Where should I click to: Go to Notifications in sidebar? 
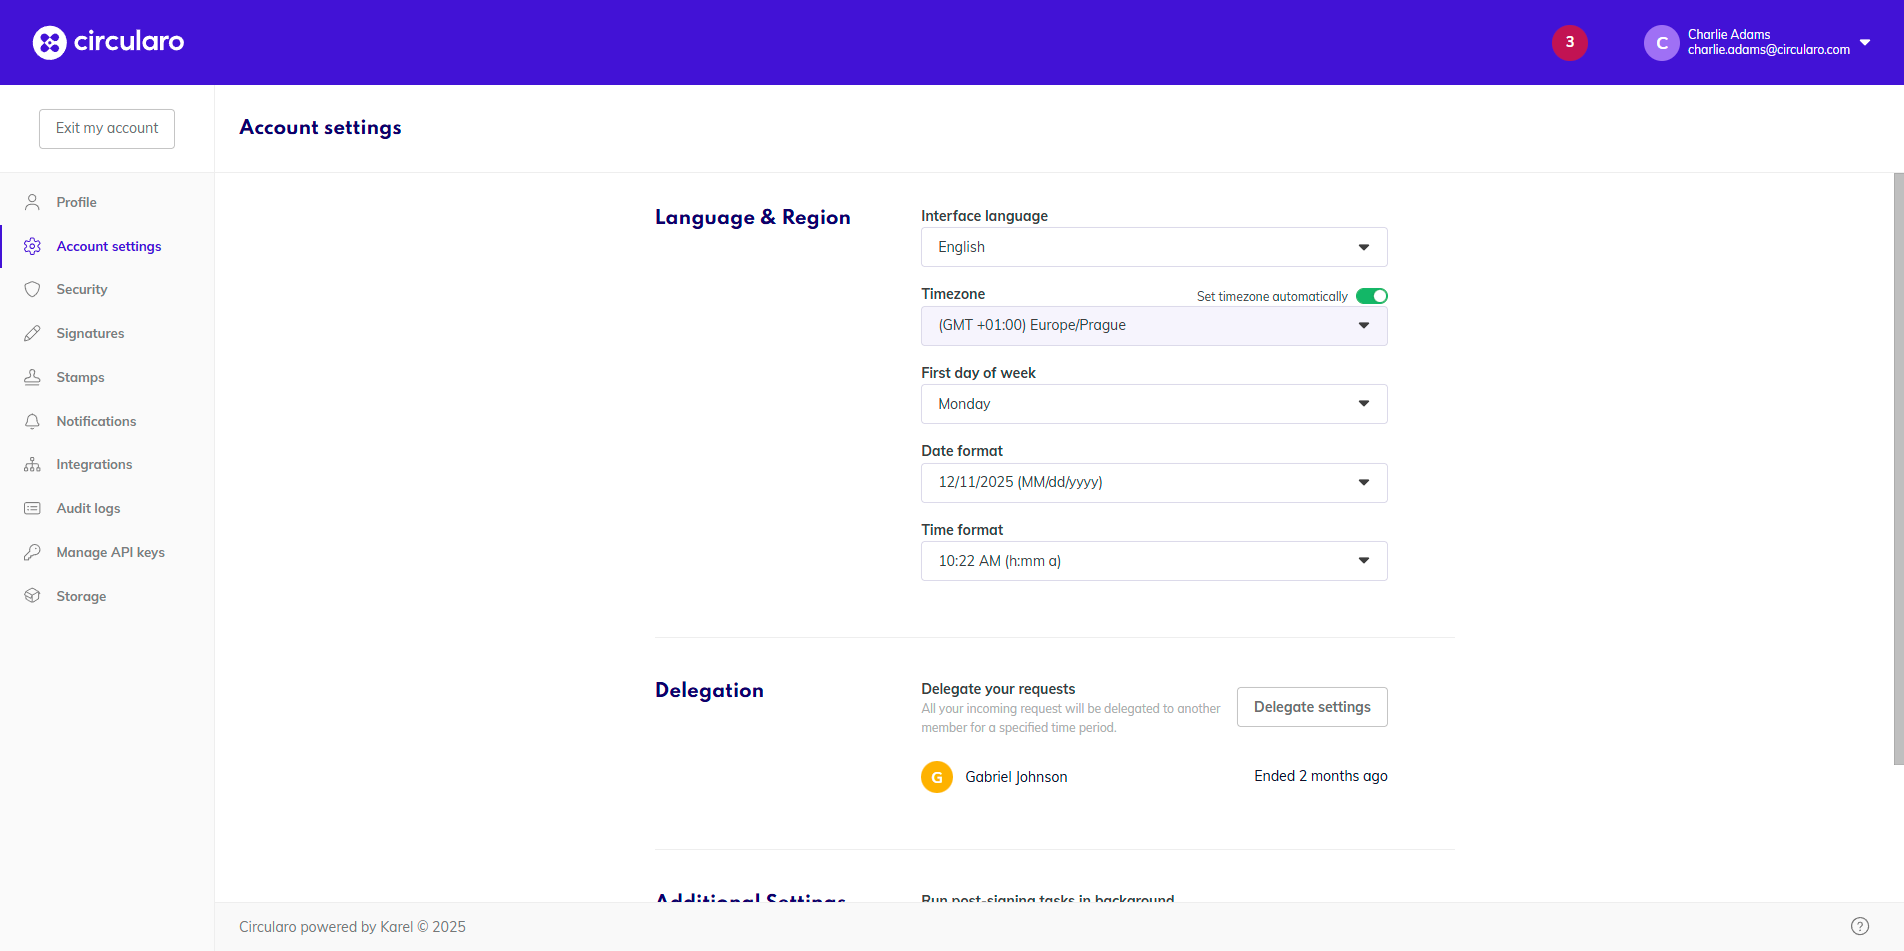96,421
